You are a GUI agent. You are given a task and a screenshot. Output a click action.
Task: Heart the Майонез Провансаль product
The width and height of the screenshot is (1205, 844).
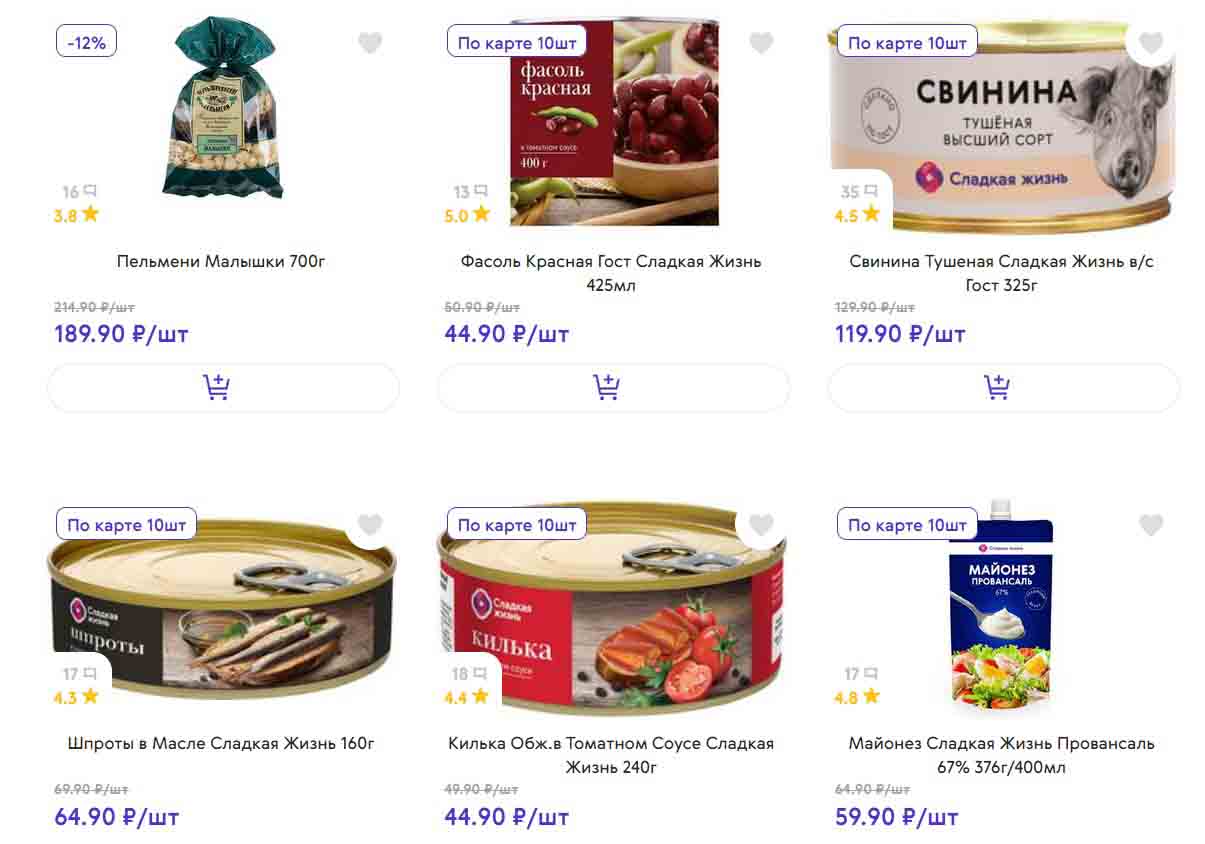click(x=1151, y=525)
